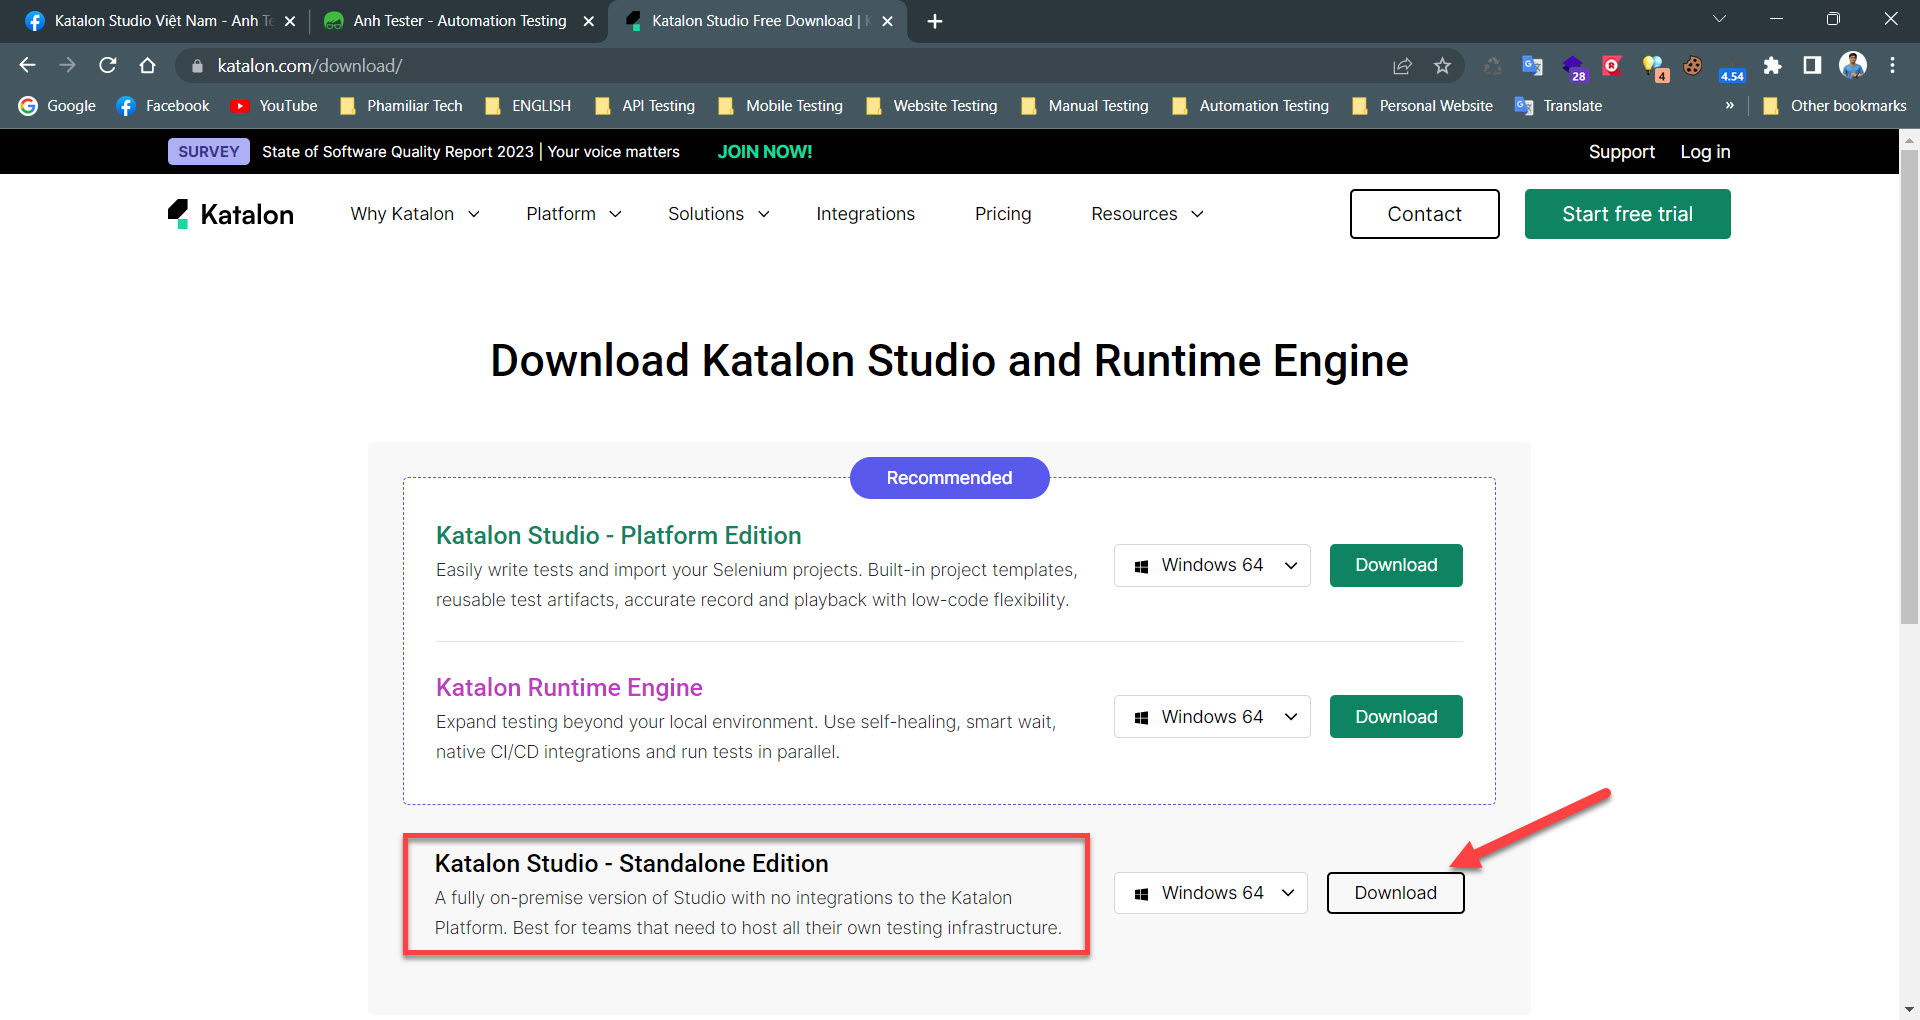Click the Home icon in the toolbar
The image size is (1920, 1020).
147,65
